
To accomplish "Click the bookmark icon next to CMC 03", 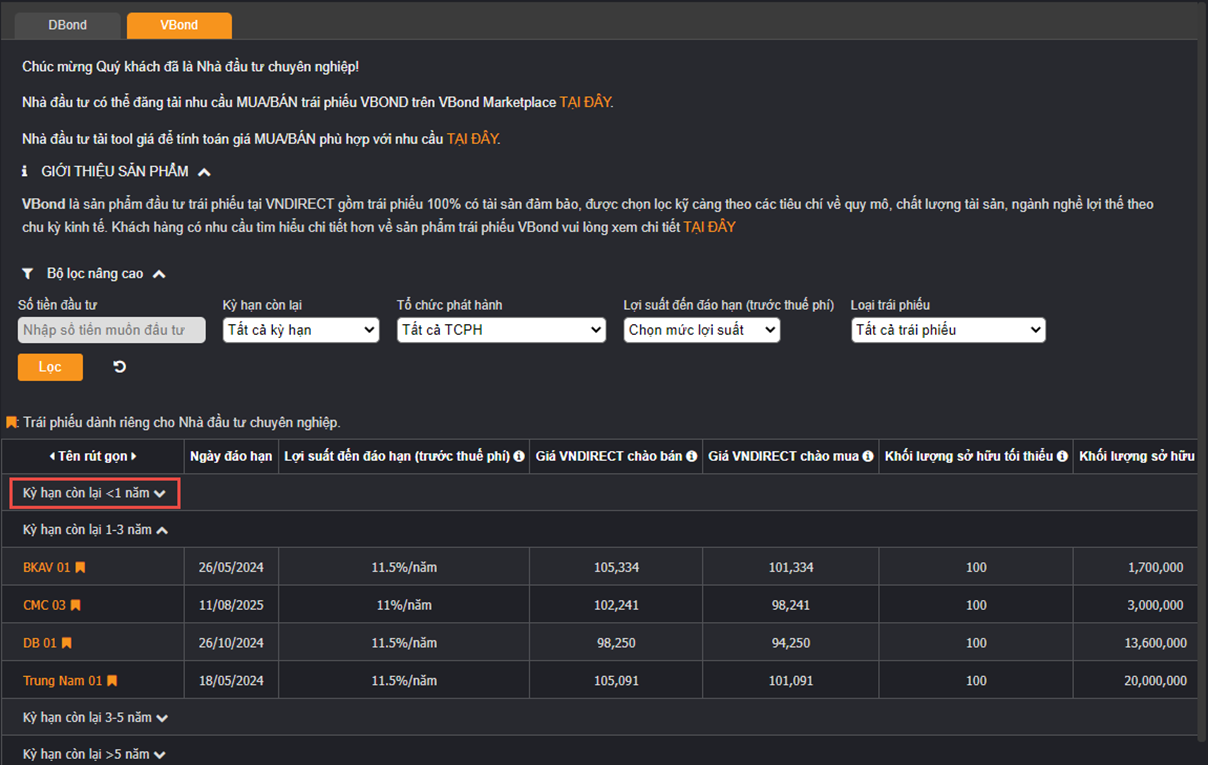I will point(75,605).
